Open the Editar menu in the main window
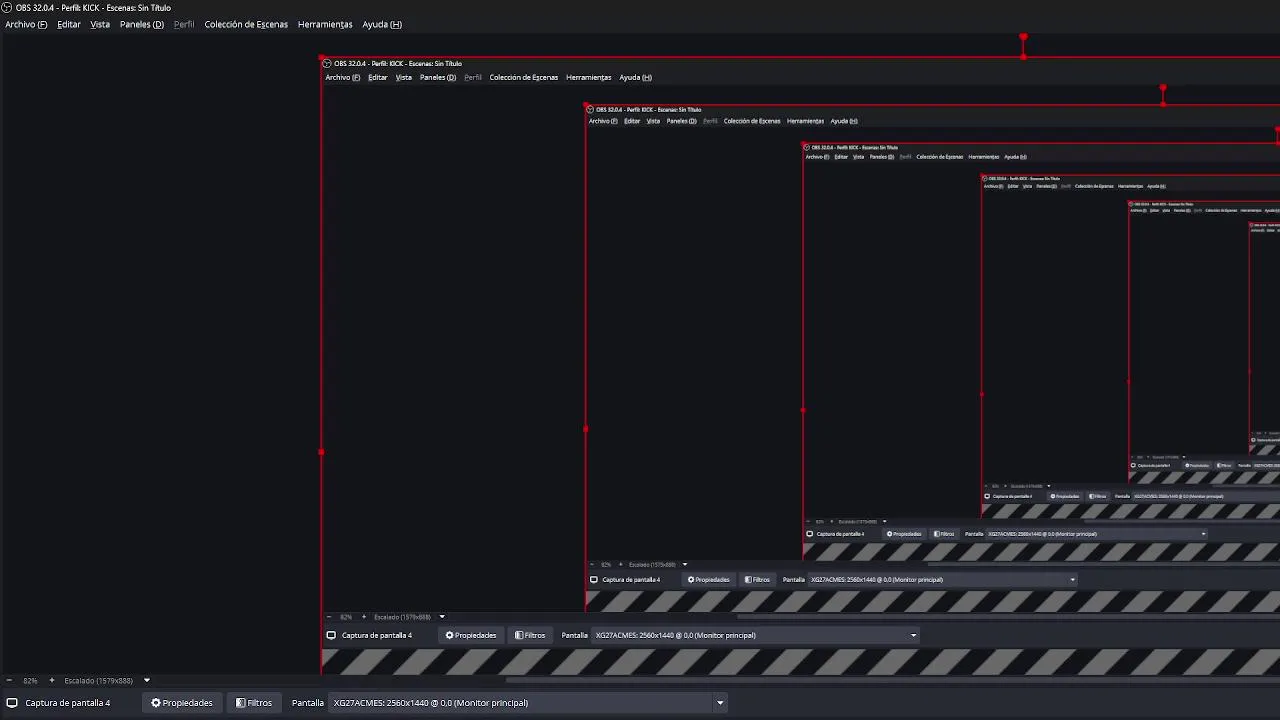 [x=69, y=24]
